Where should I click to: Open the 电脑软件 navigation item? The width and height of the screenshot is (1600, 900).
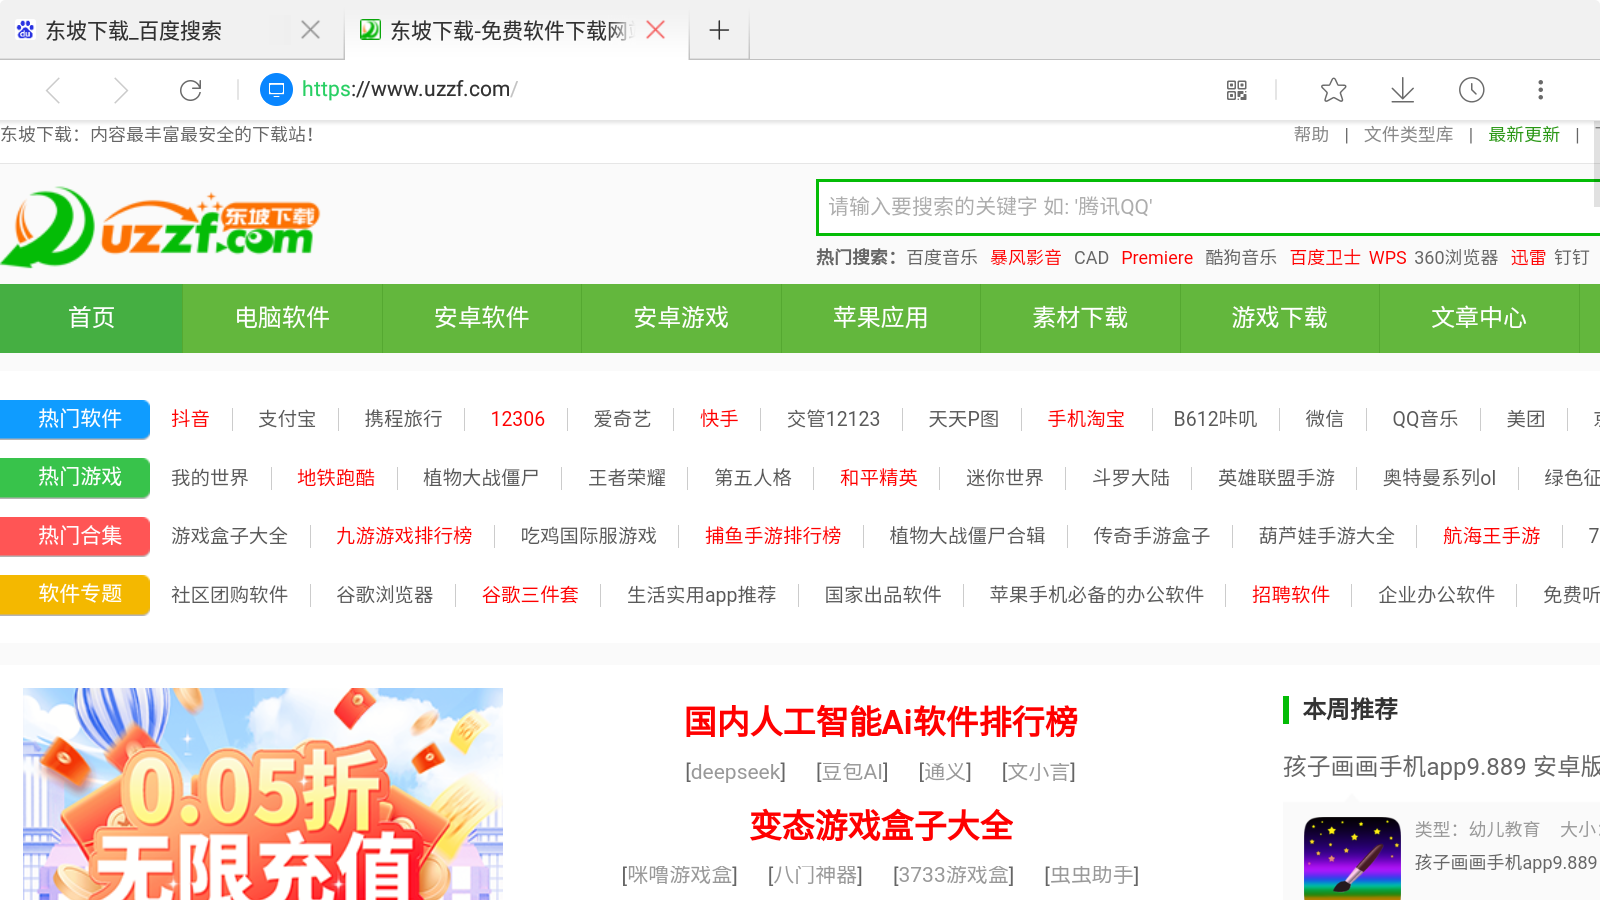282,318
